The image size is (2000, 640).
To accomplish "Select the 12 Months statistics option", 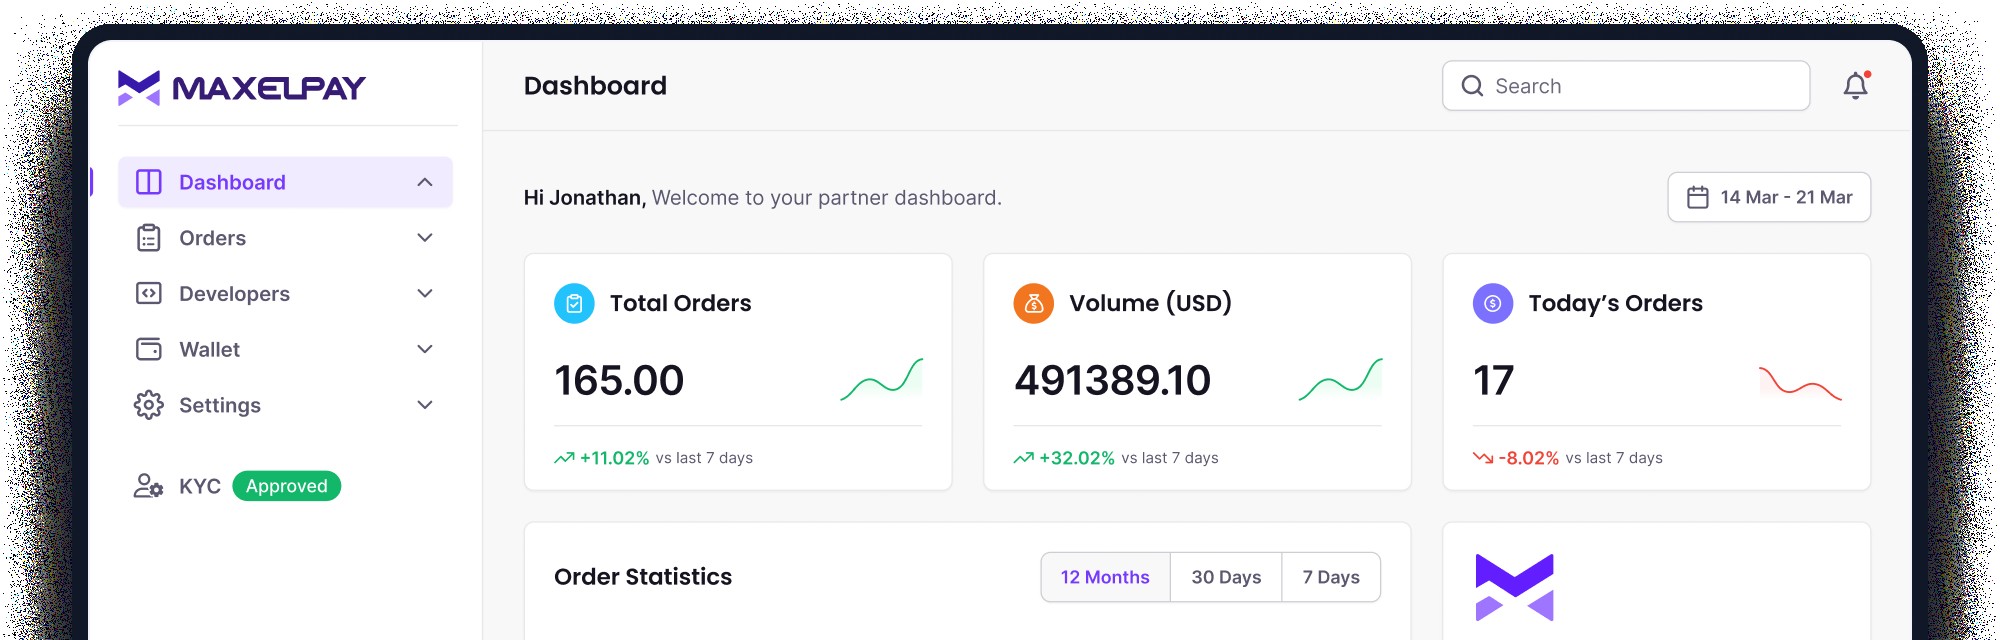I will (x=1105, y=577).
